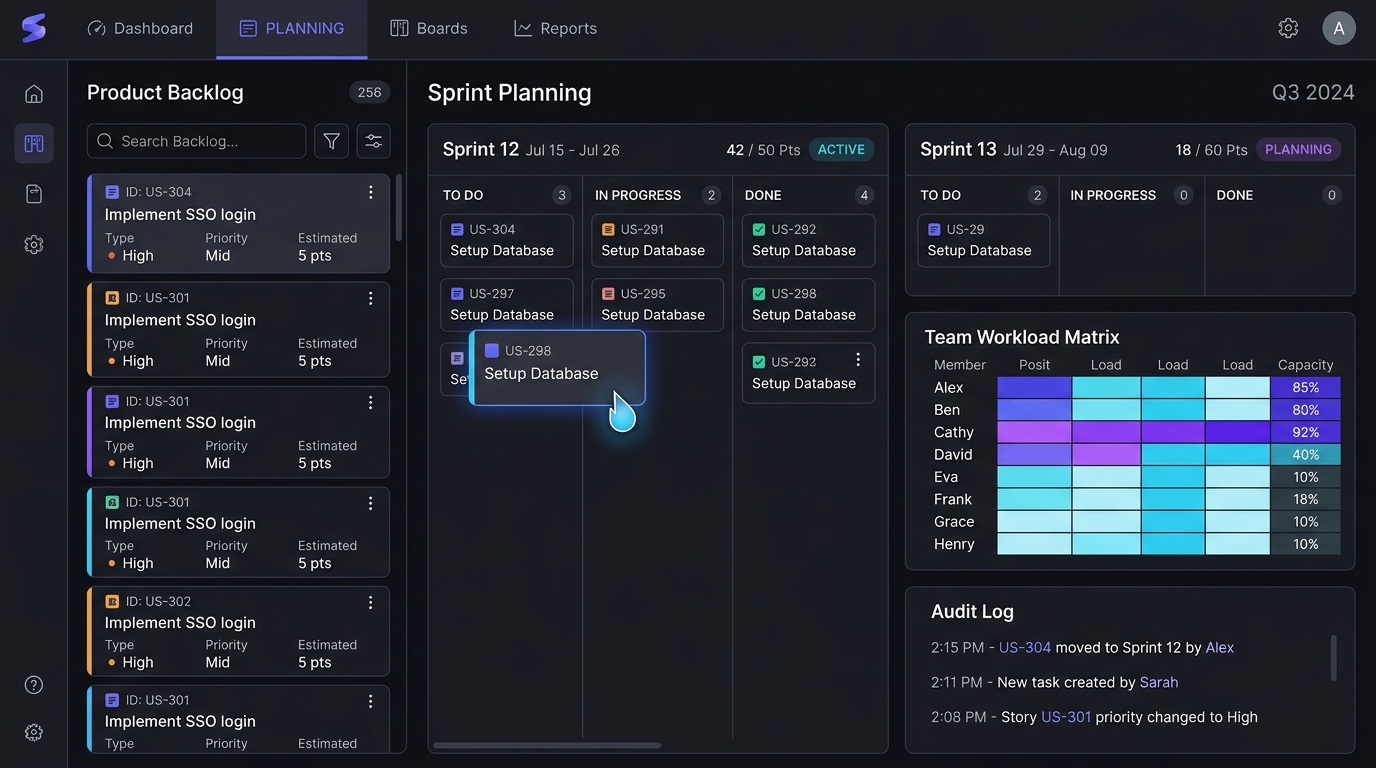This screenshot has height=768, width=1376.
Task: Open the kebab menu on Done card US-292
Action: 858,360
